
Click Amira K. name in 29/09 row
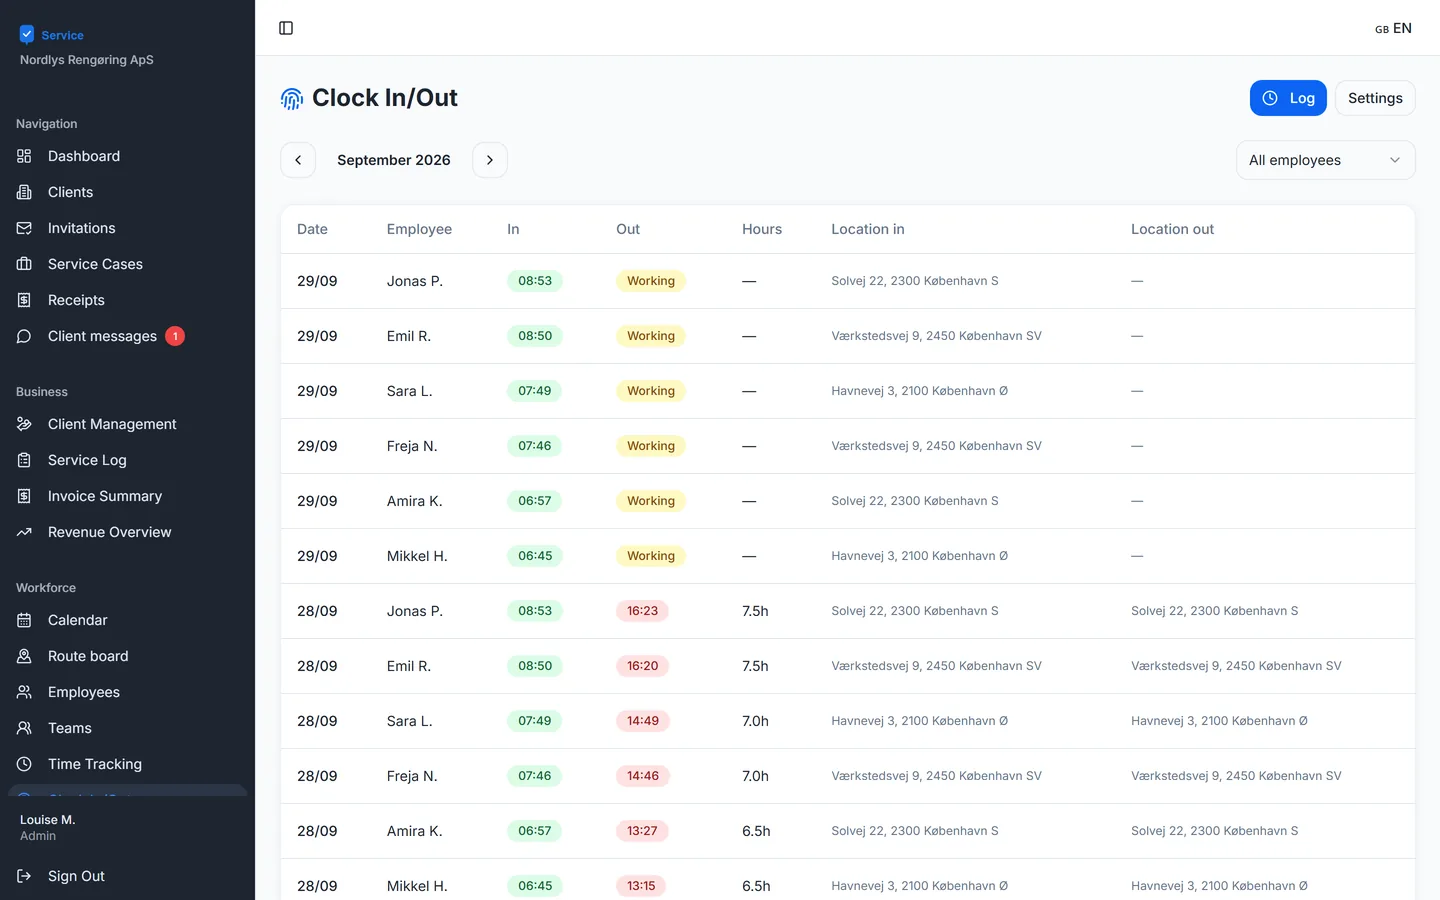tap(415, 501)
